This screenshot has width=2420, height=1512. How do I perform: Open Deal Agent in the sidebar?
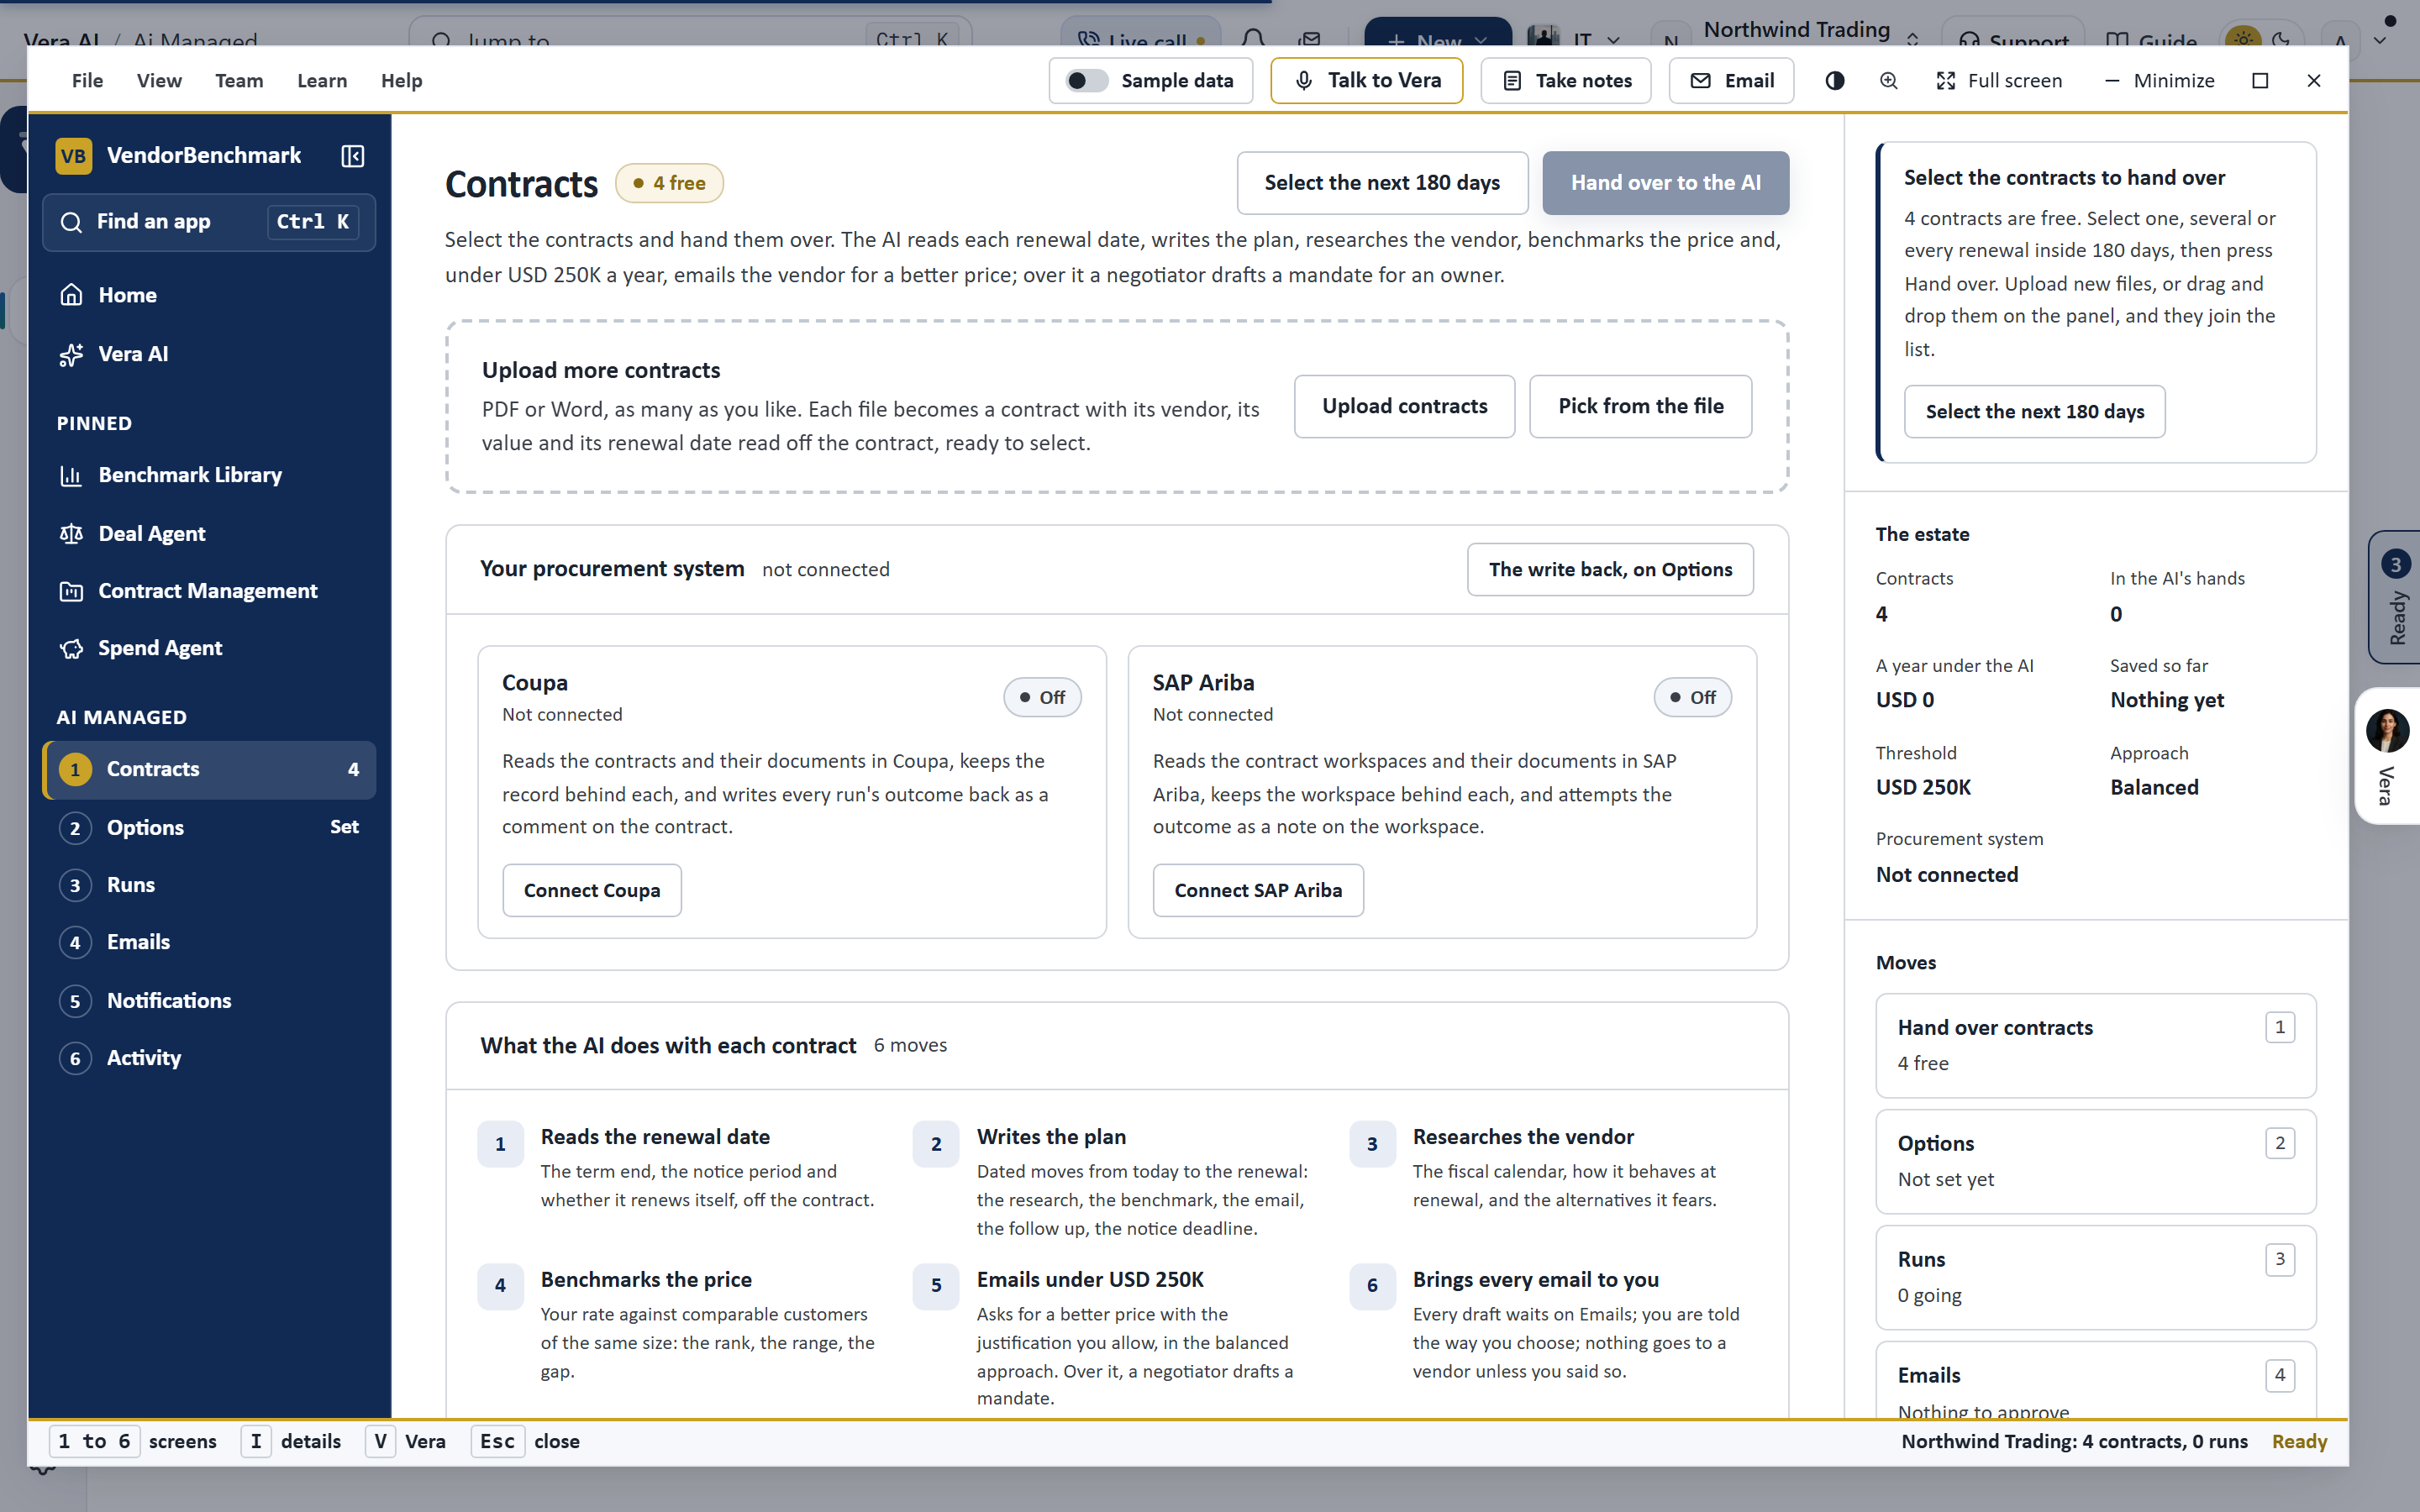209,534
